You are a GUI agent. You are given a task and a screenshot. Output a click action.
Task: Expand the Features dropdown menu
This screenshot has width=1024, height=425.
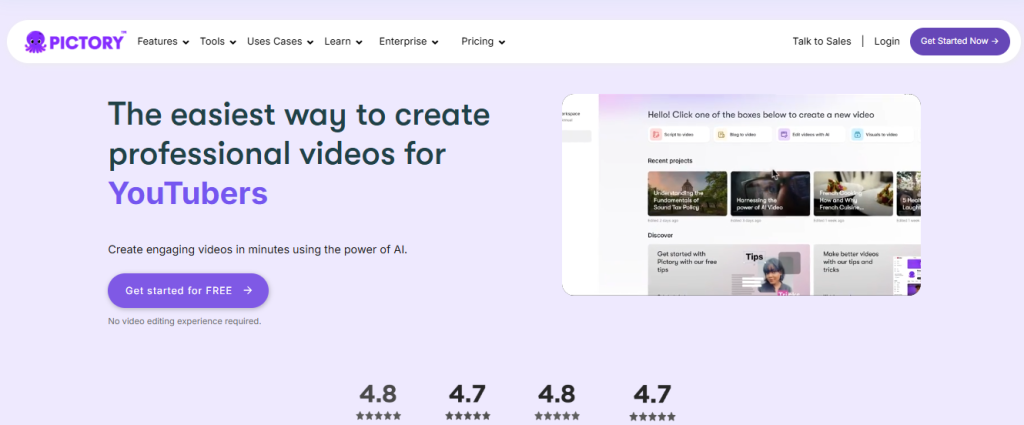pyautogui.click(x=163, y=42)
